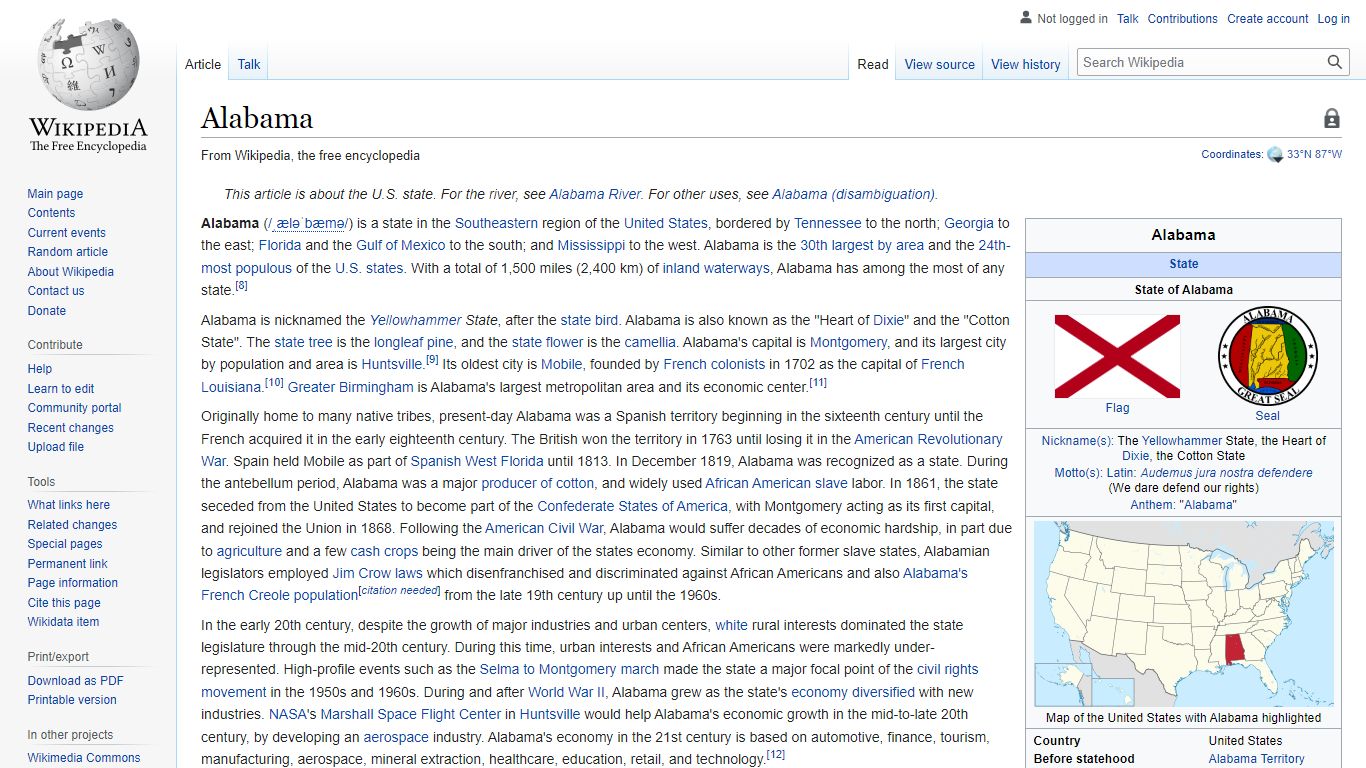
Task: Open the US map with Alabama highlighted
Action: (x=1183, y=614)
